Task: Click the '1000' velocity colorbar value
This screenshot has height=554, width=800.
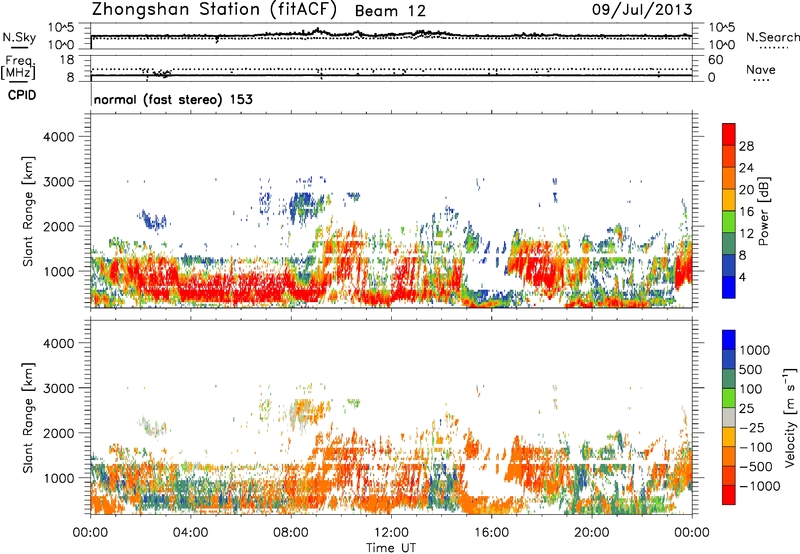Action: [754, 350]
